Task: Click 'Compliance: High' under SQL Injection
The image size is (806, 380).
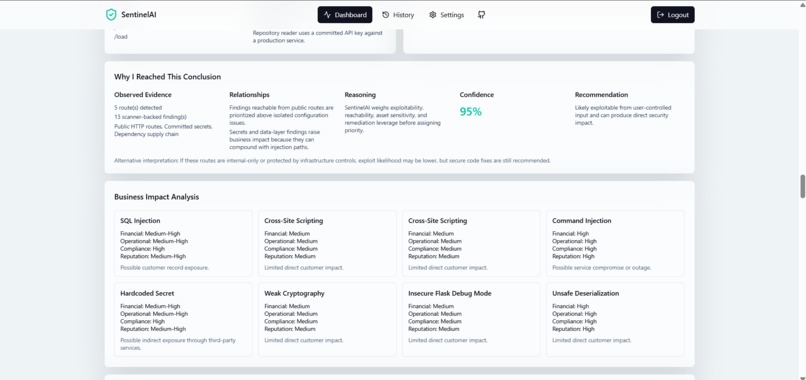Action: click(142, 248)
